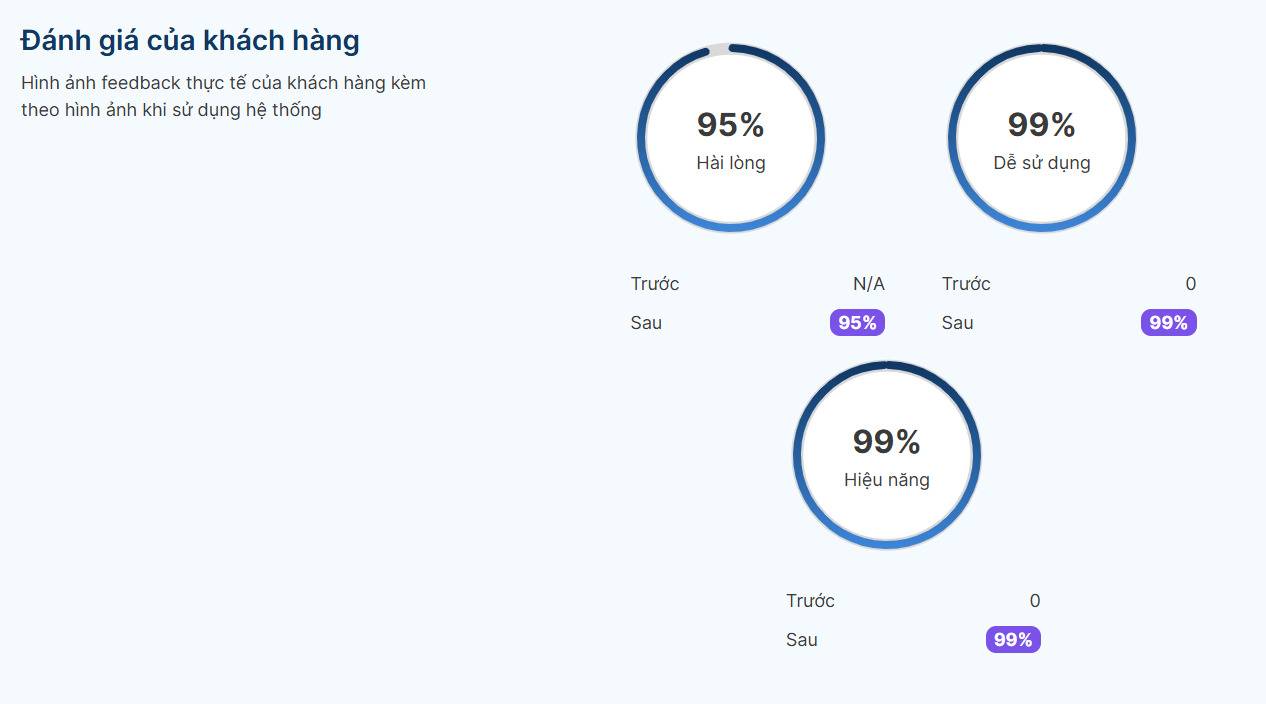
Task: Click the Trước label under Hiệu năng
Action: tap(810, 601)
